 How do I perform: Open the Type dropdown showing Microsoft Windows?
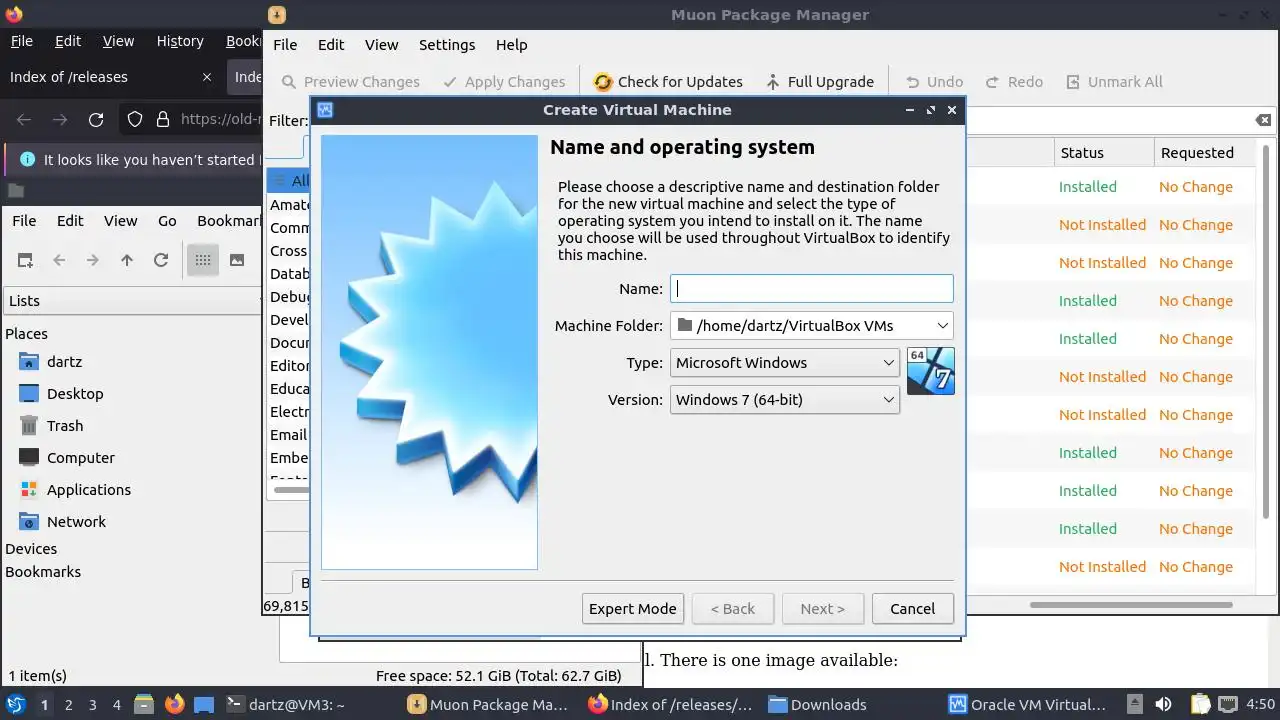click(784, 363)
